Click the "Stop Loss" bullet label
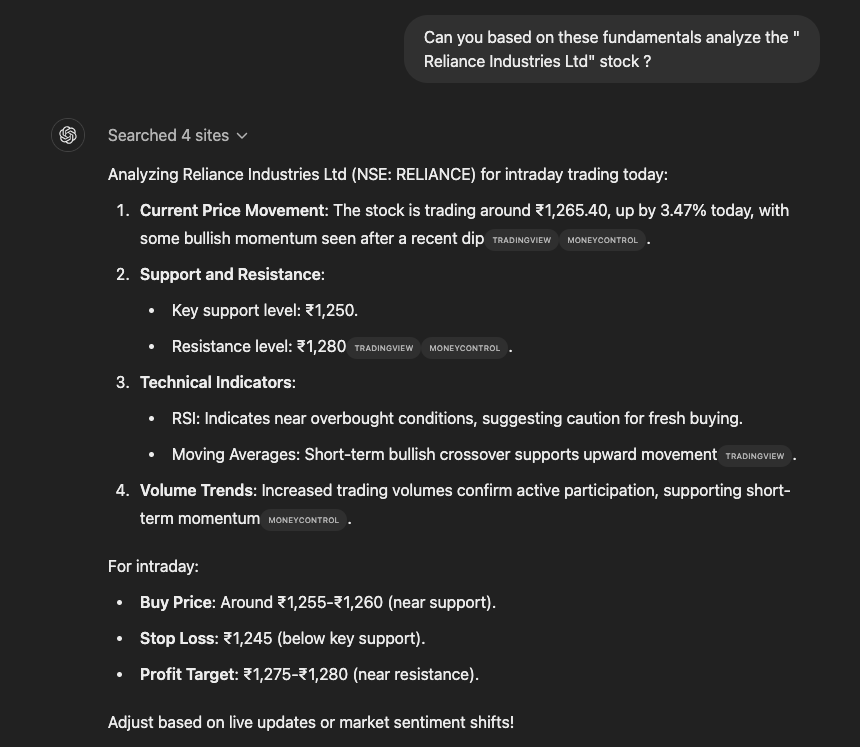This screenshot has width=860, height=747. coord(177,638)
